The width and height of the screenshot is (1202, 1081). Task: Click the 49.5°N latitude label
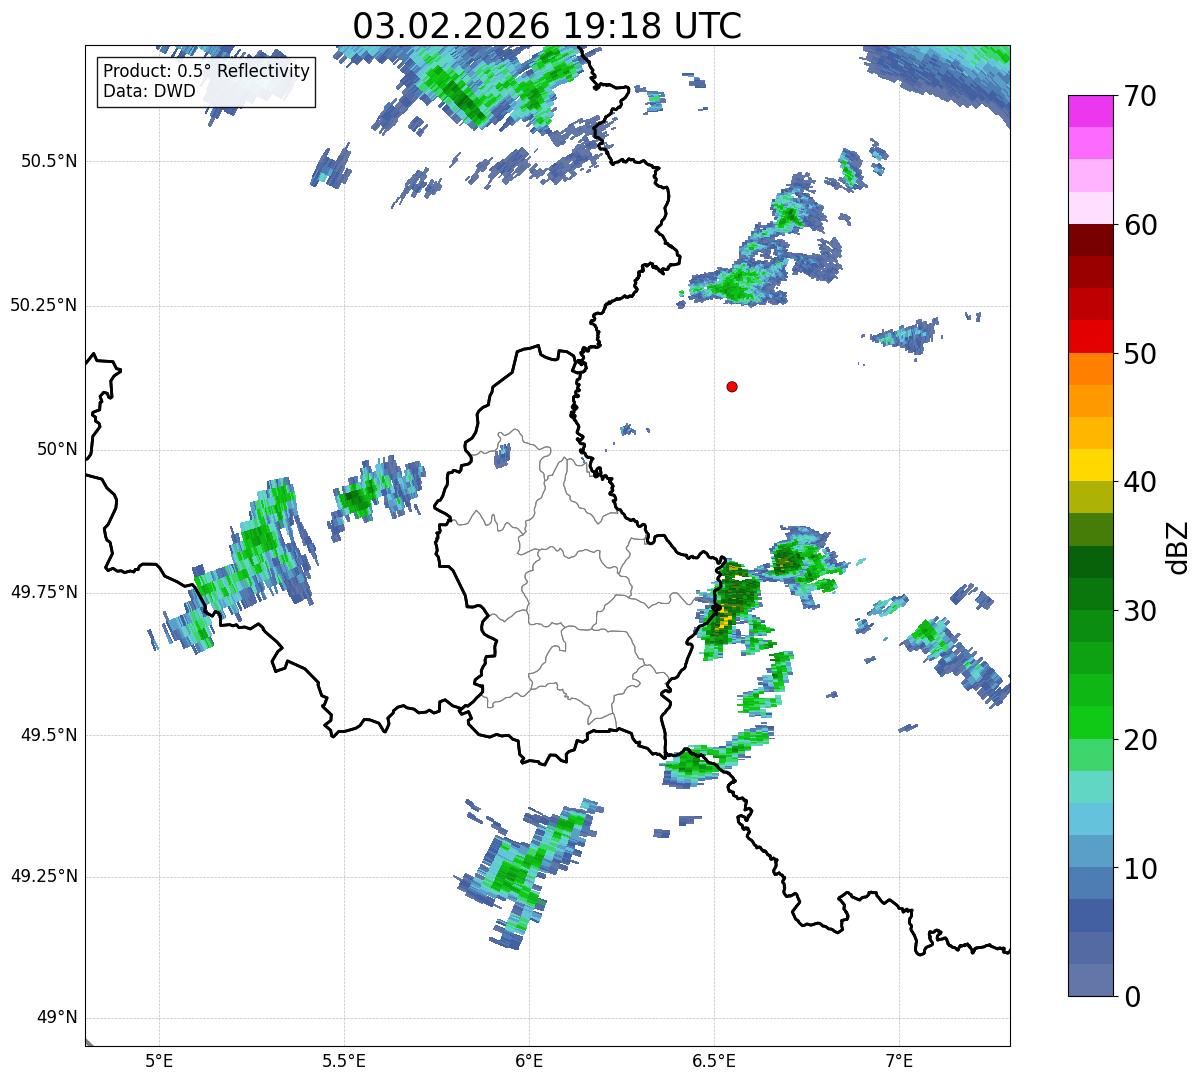coord(49,736)
